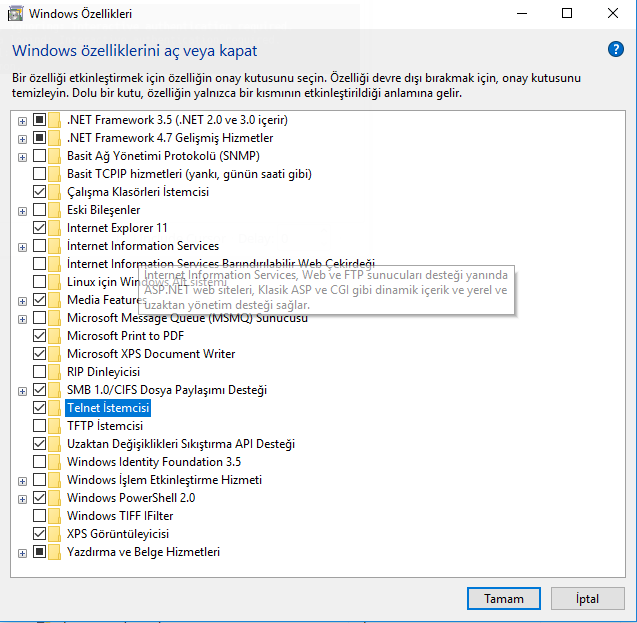
Task: Expand the Eski Bileşenler tree node
Action: 22,211
